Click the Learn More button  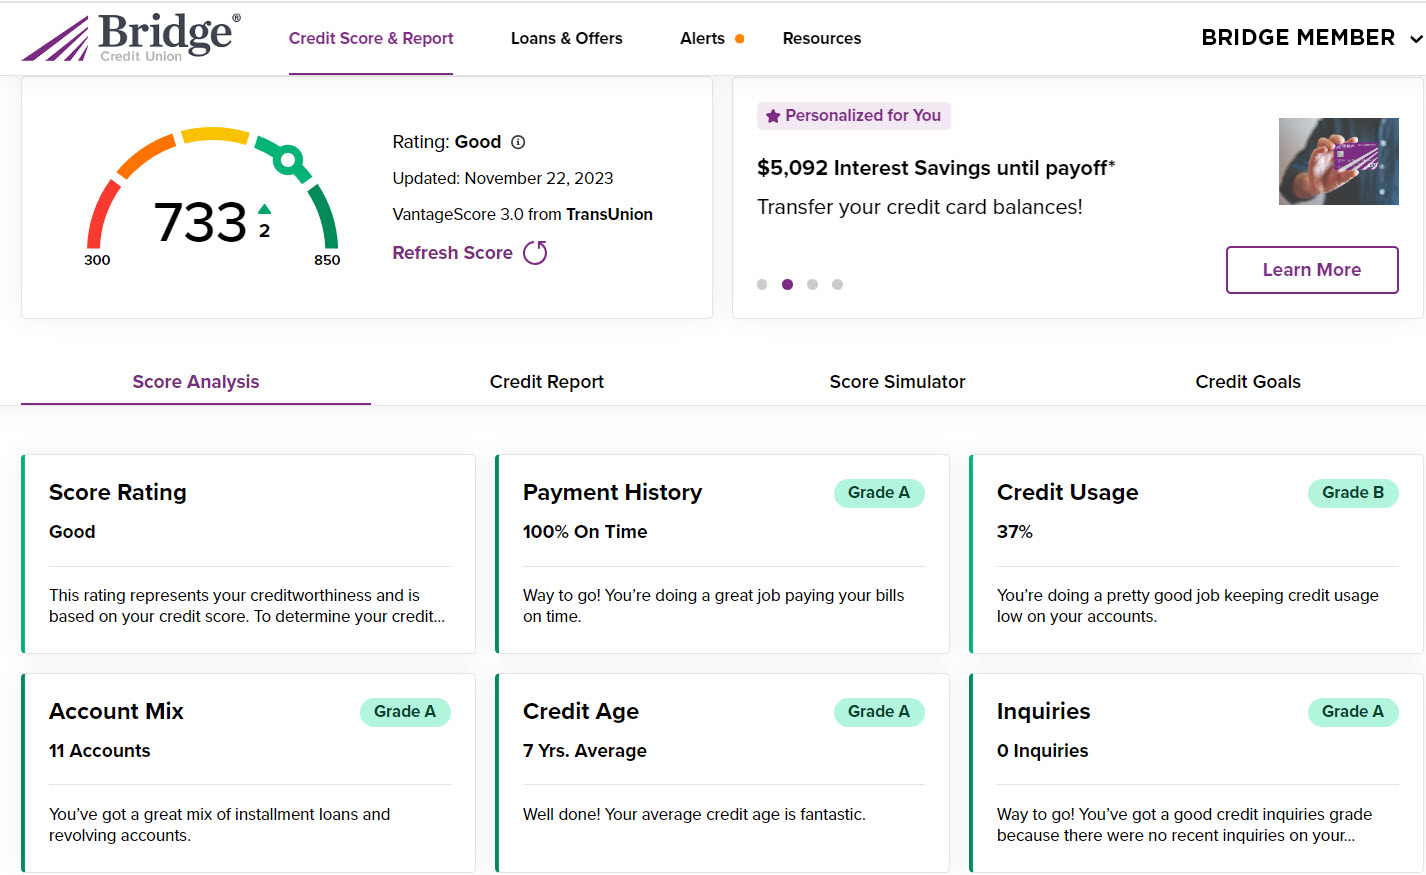click(1312, 269)
